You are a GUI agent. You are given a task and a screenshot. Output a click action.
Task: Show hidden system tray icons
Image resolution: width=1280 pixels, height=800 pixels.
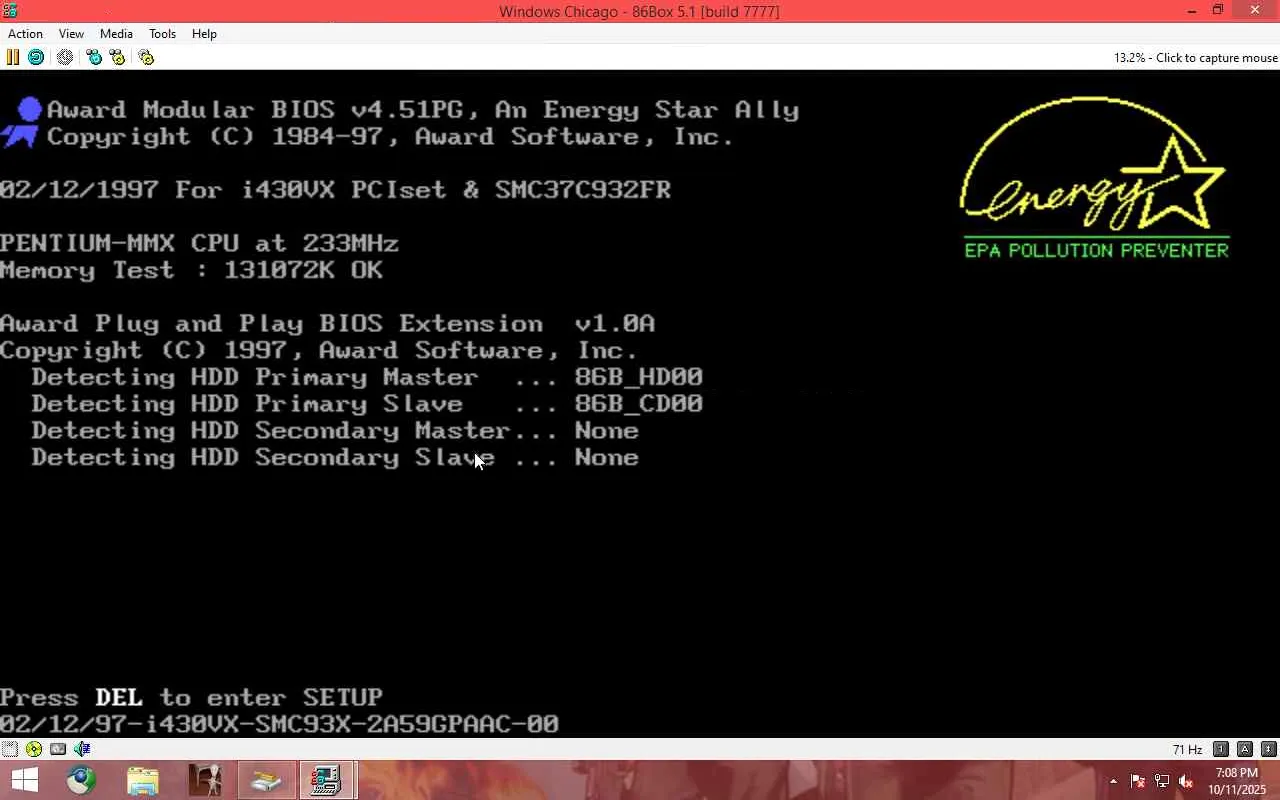click(1113, 781)
